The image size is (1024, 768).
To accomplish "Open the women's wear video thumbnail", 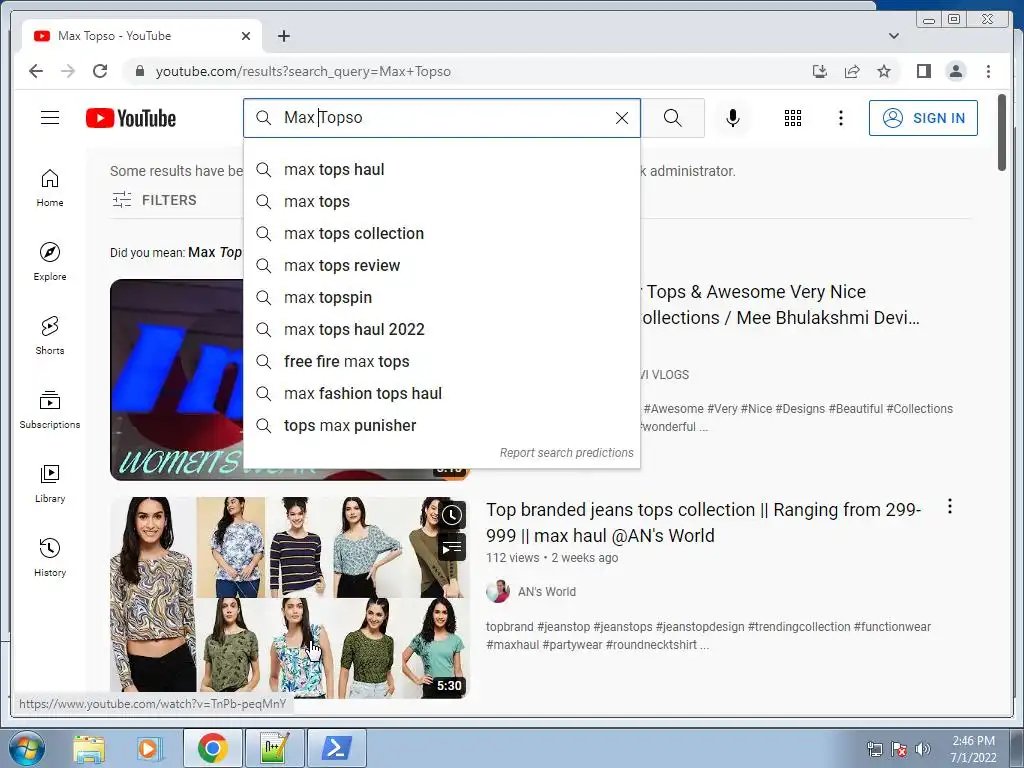I will tap(176, 379).
